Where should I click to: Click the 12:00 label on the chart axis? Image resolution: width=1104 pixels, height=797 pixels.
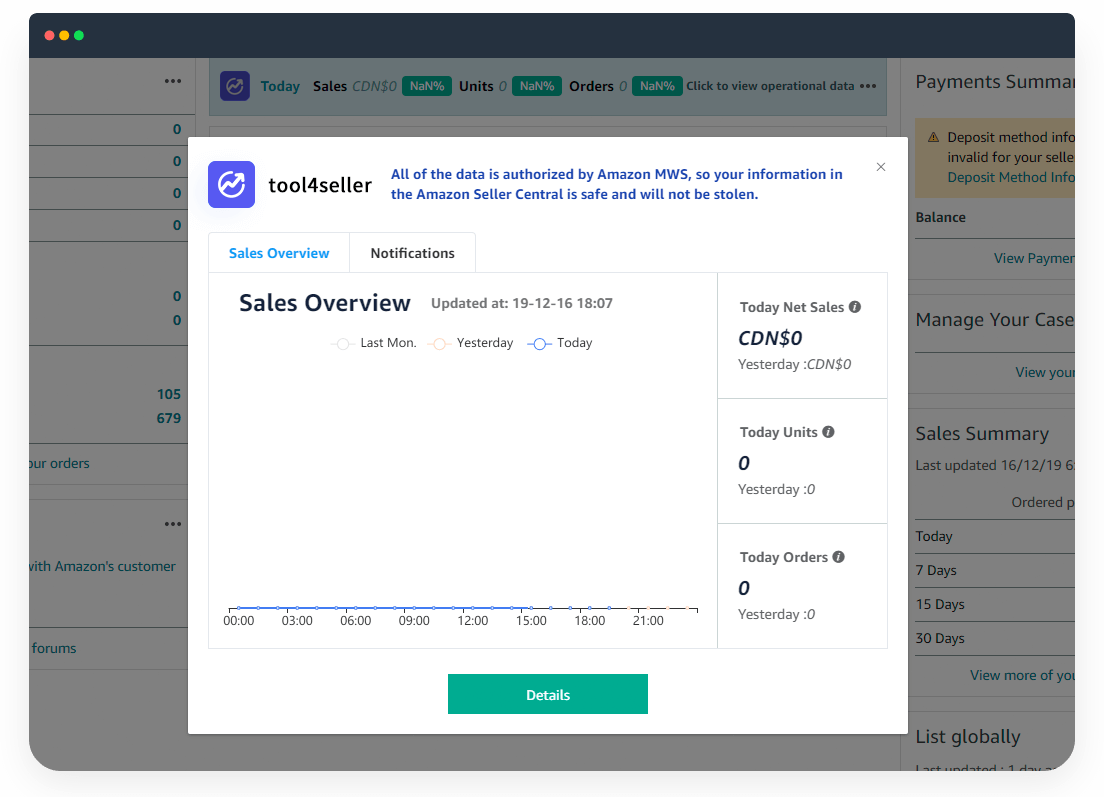point(472,621)
